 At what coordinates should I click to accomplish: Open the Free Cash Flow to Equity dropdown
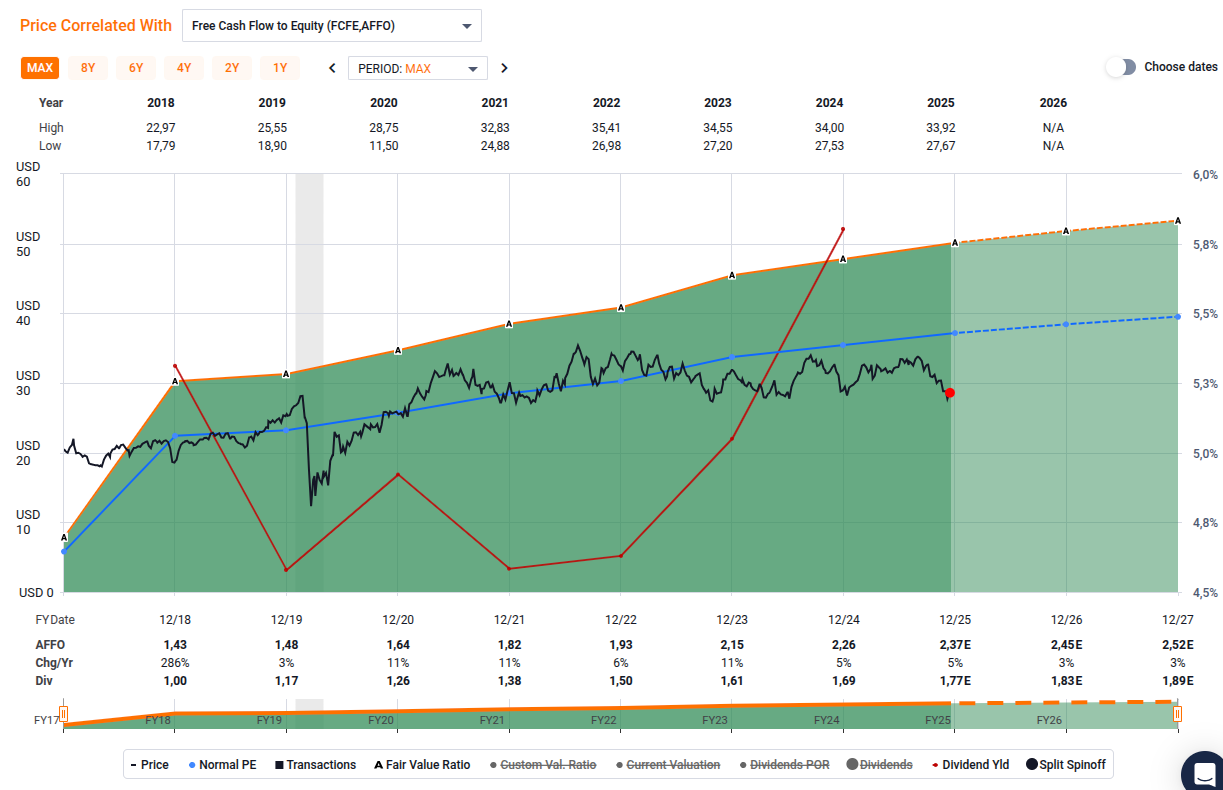coord(331,26)
